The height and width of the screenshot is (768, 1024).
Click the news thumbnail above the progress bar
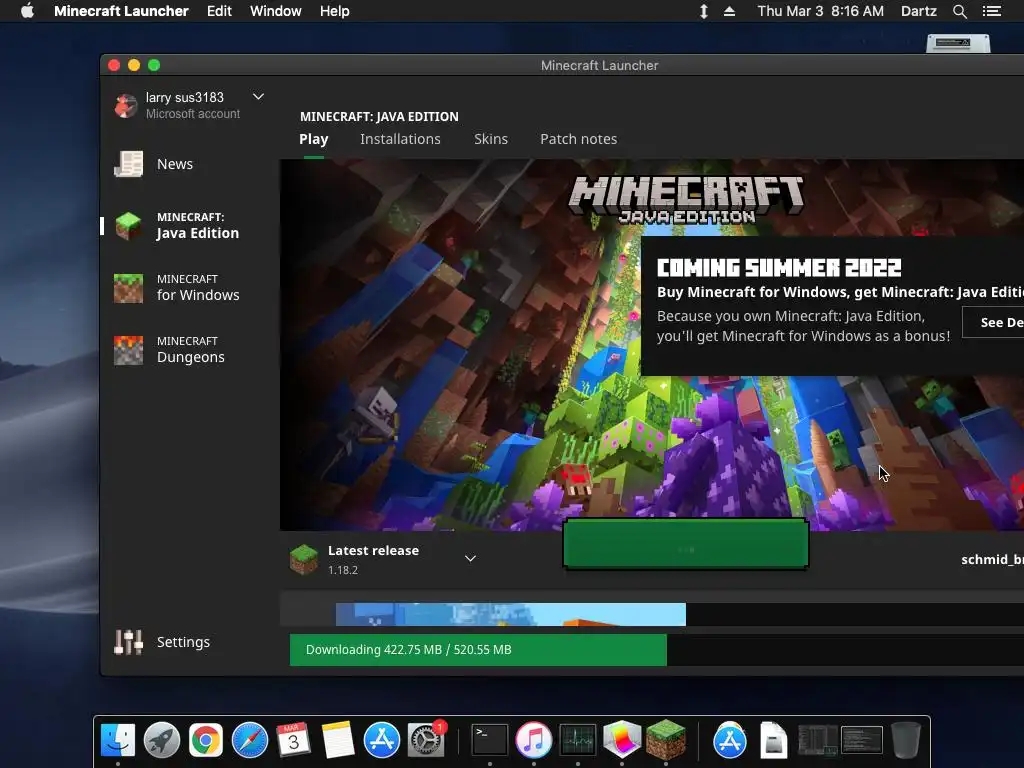point(511,615)
